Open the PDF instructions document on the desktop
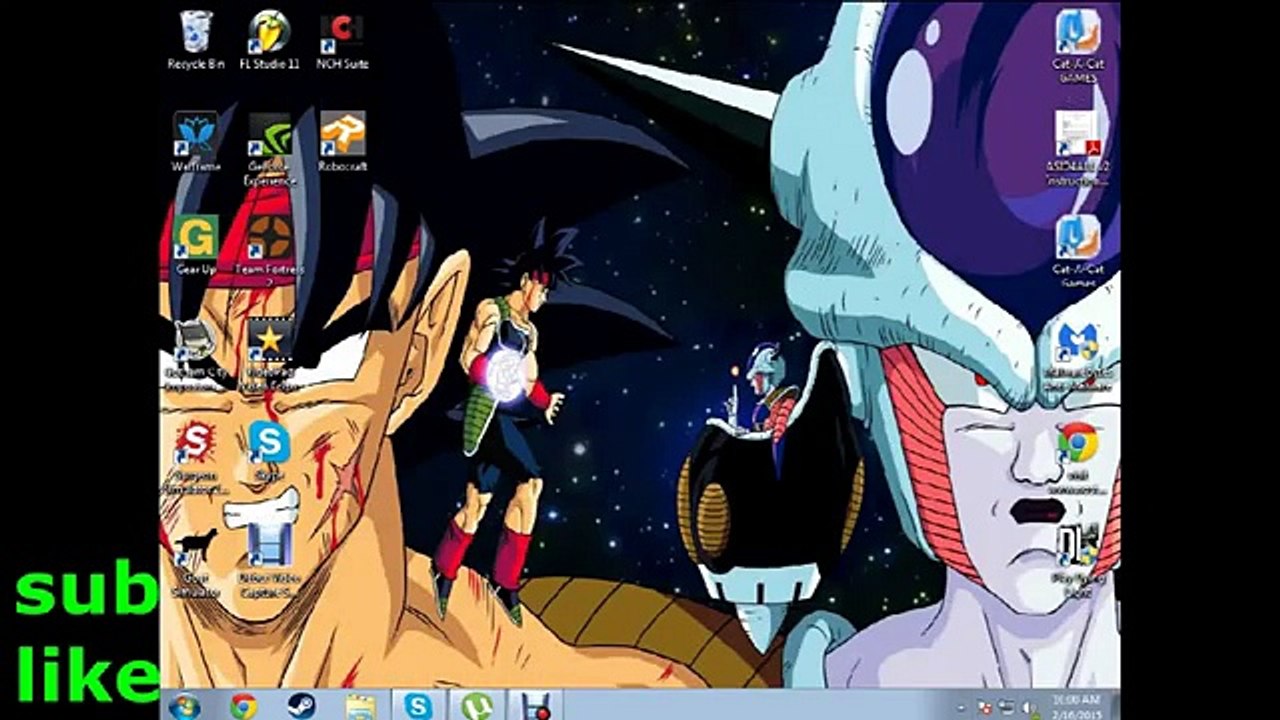 click(x=1077, y=148)
